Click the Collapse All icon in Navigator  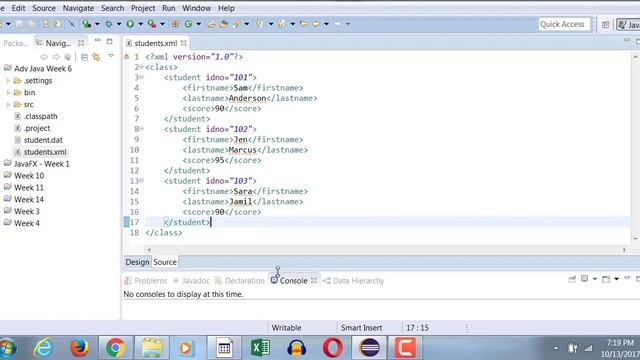[84, 57]
